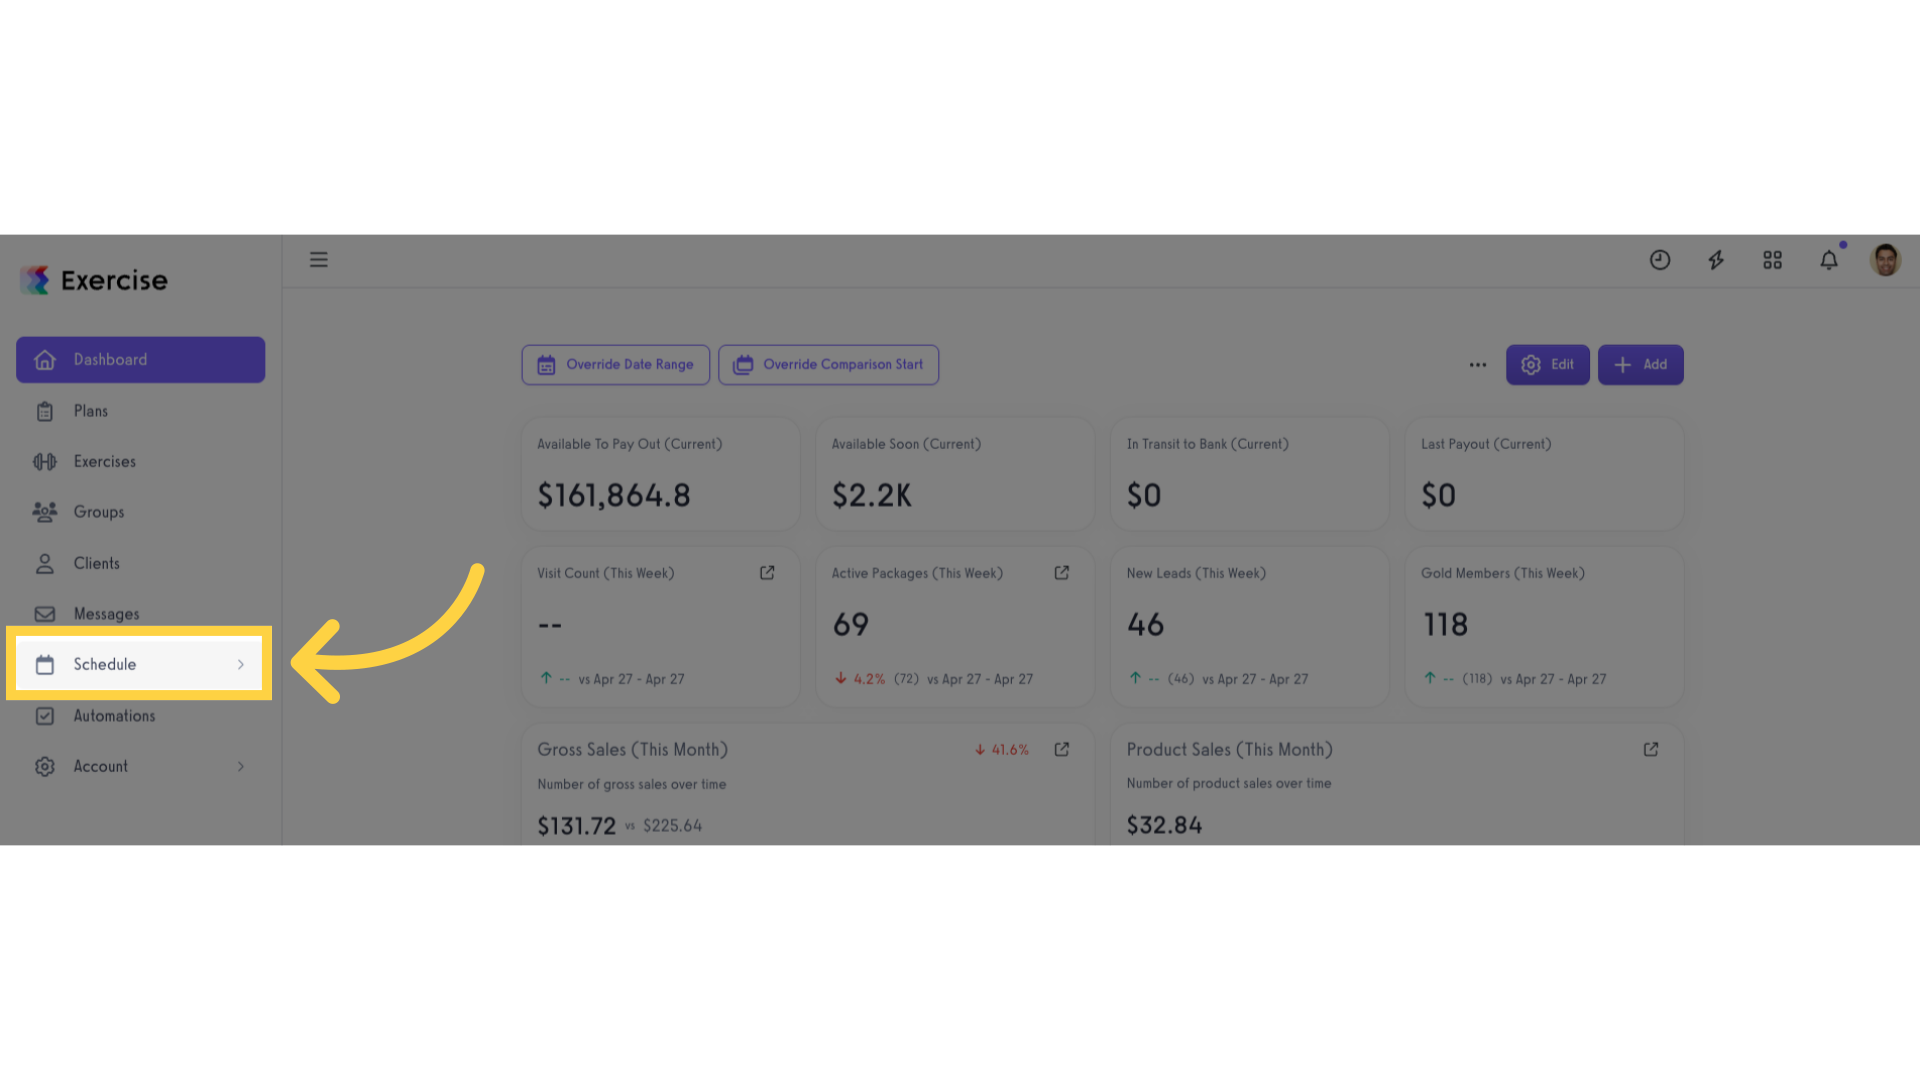Expand the Account menu chevron
The image size is (1920, 1080).
[241, 767]
